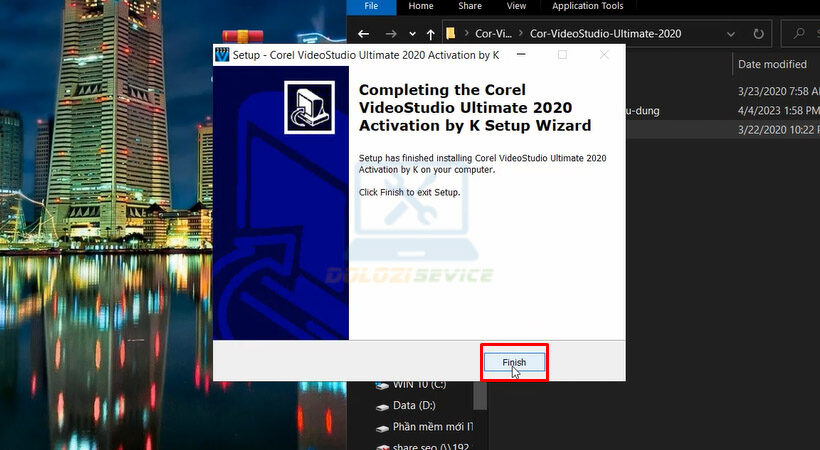Open the View ribbon tab
The width and height of the screenshot is (820, 450).
(x=517, y=6)
